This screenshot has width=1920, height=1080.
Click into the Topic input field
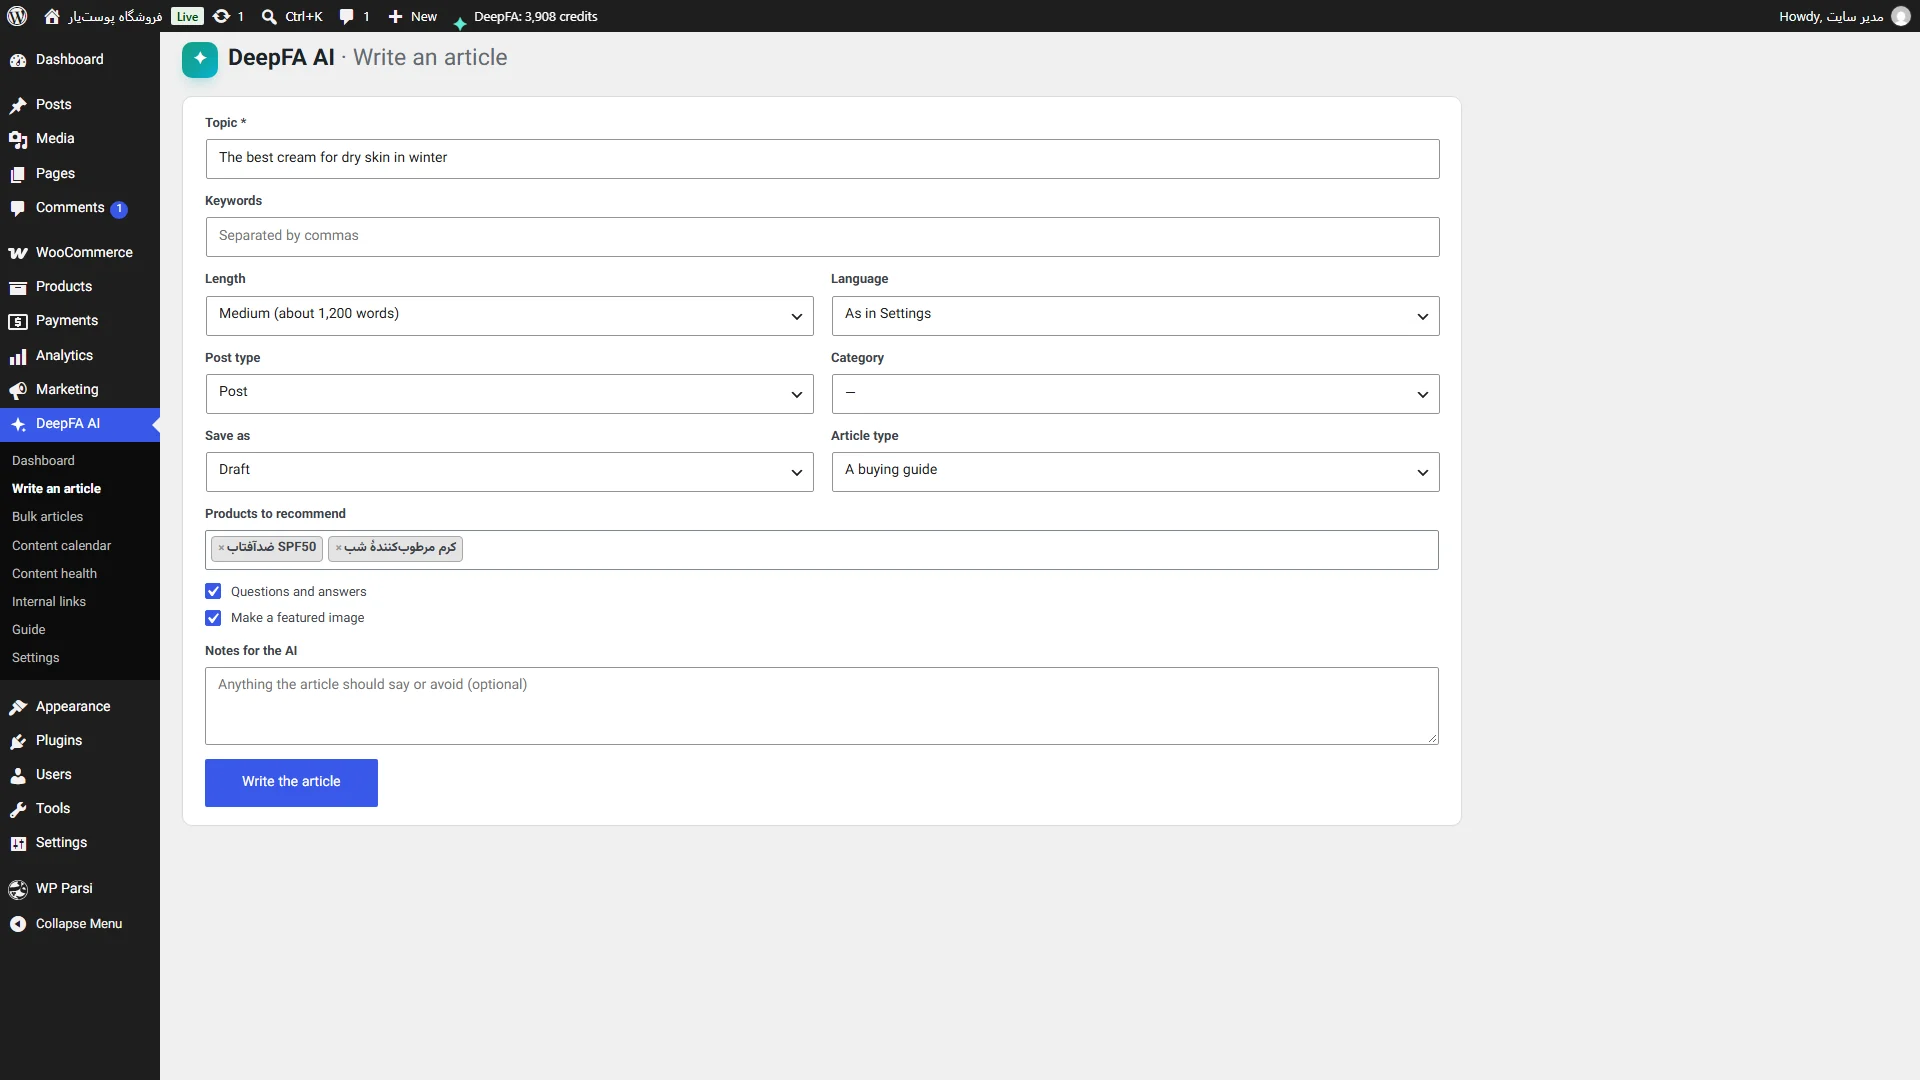point(822,158)
